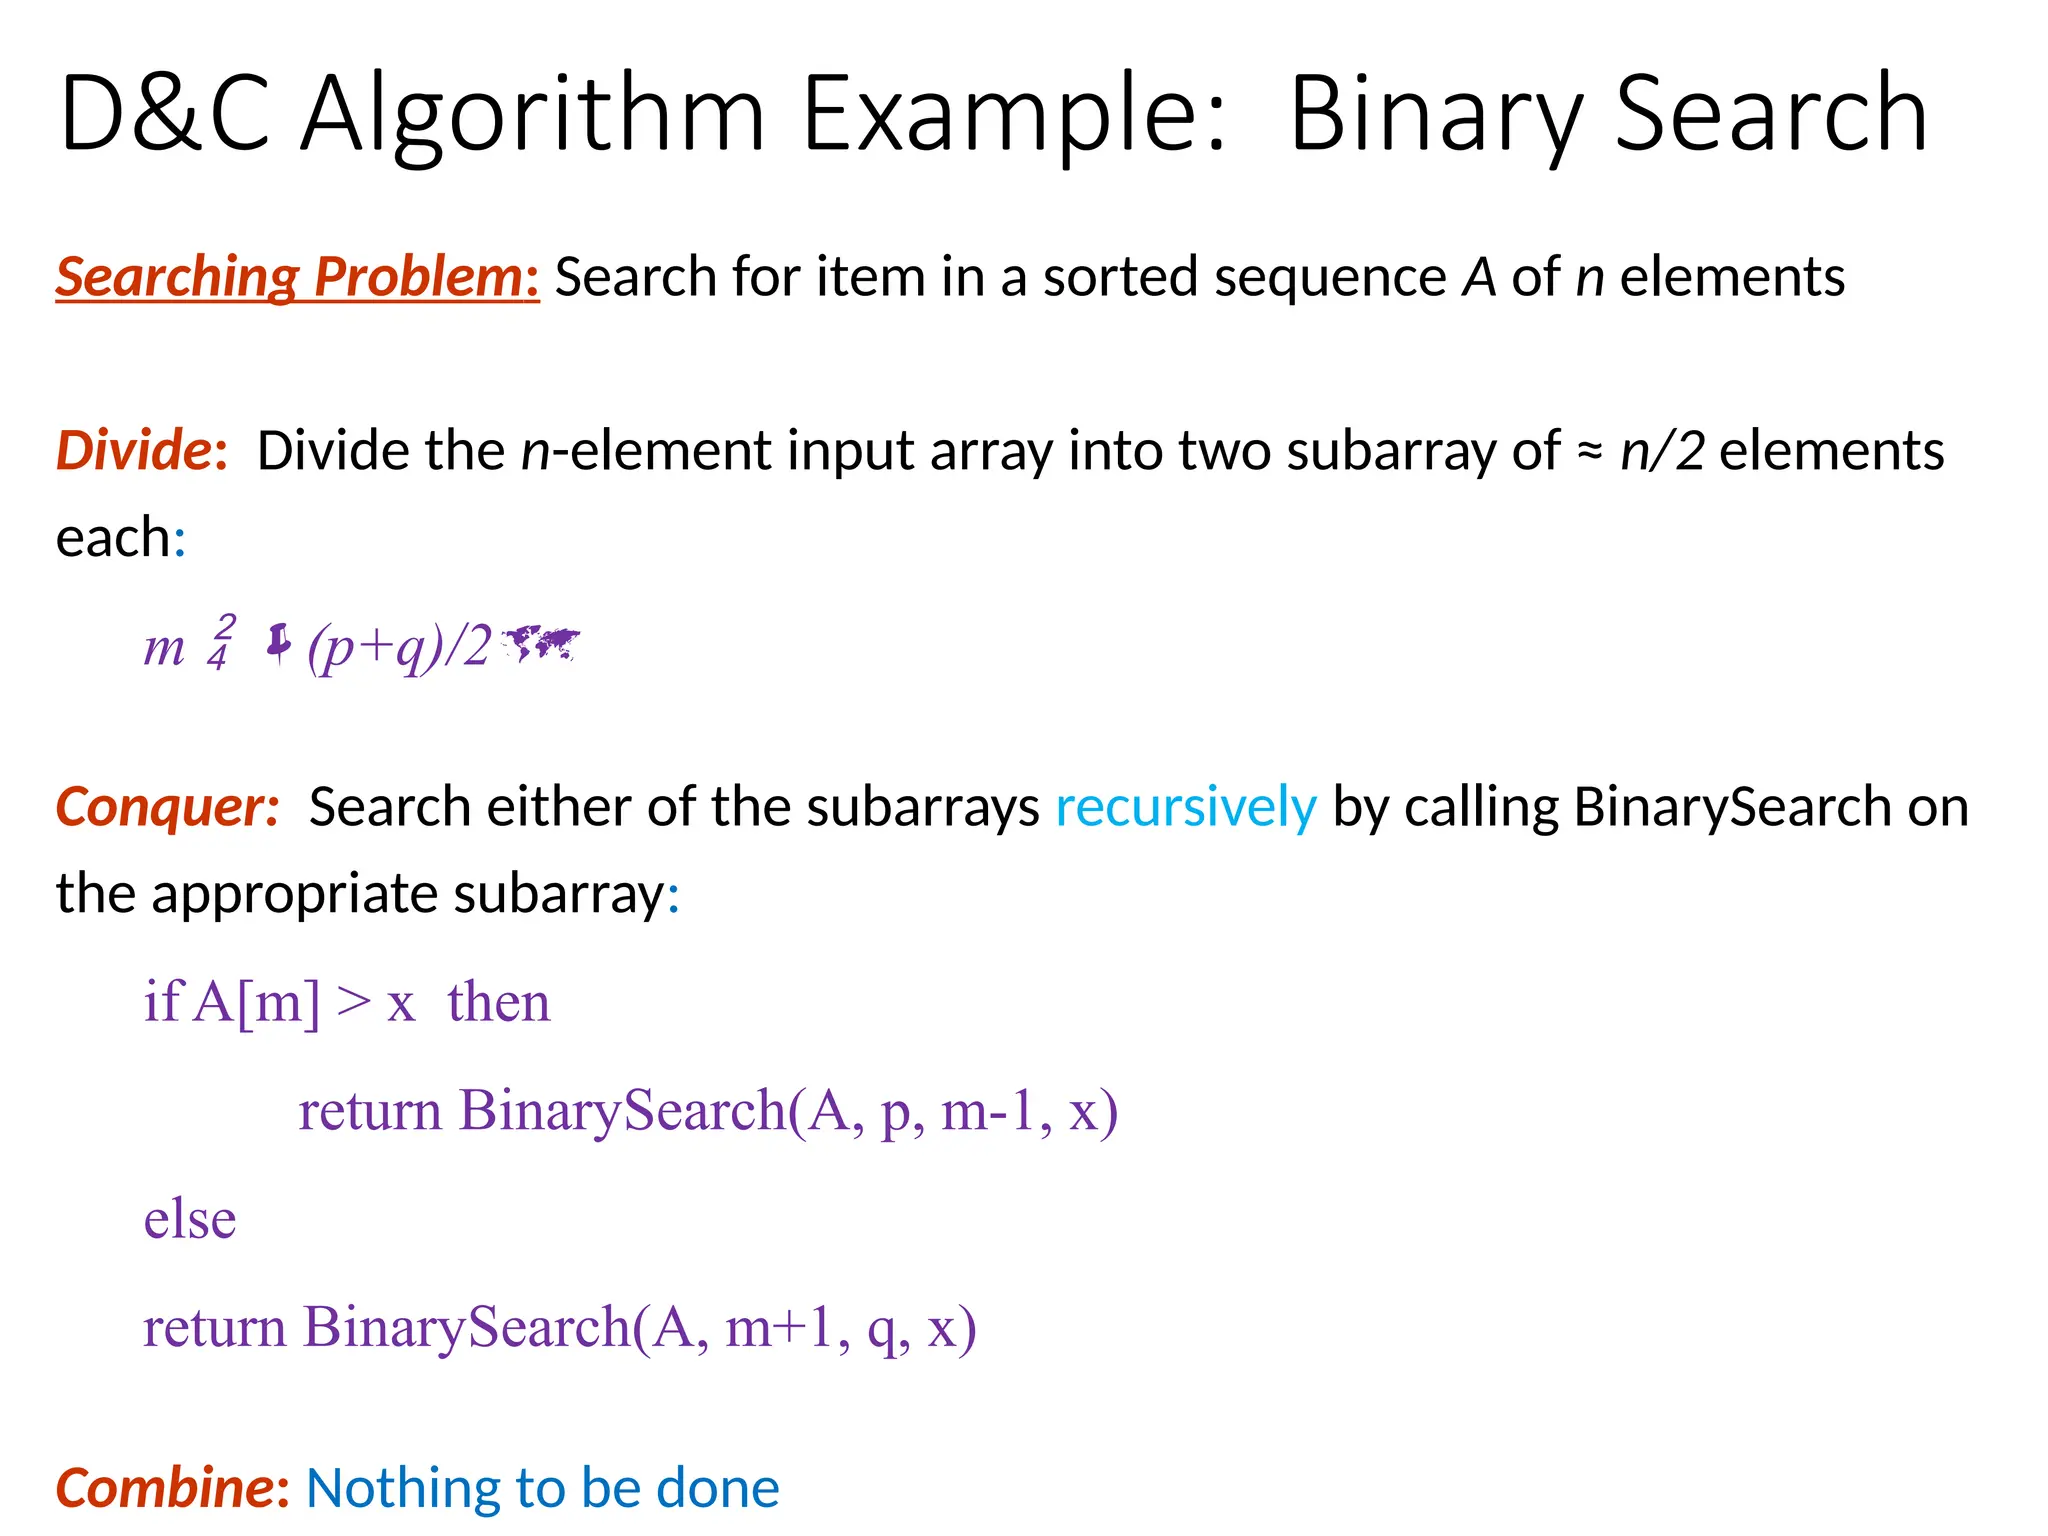Click the red 'Conquer:' label
2048x1536 pixels.
coord(167,807)
